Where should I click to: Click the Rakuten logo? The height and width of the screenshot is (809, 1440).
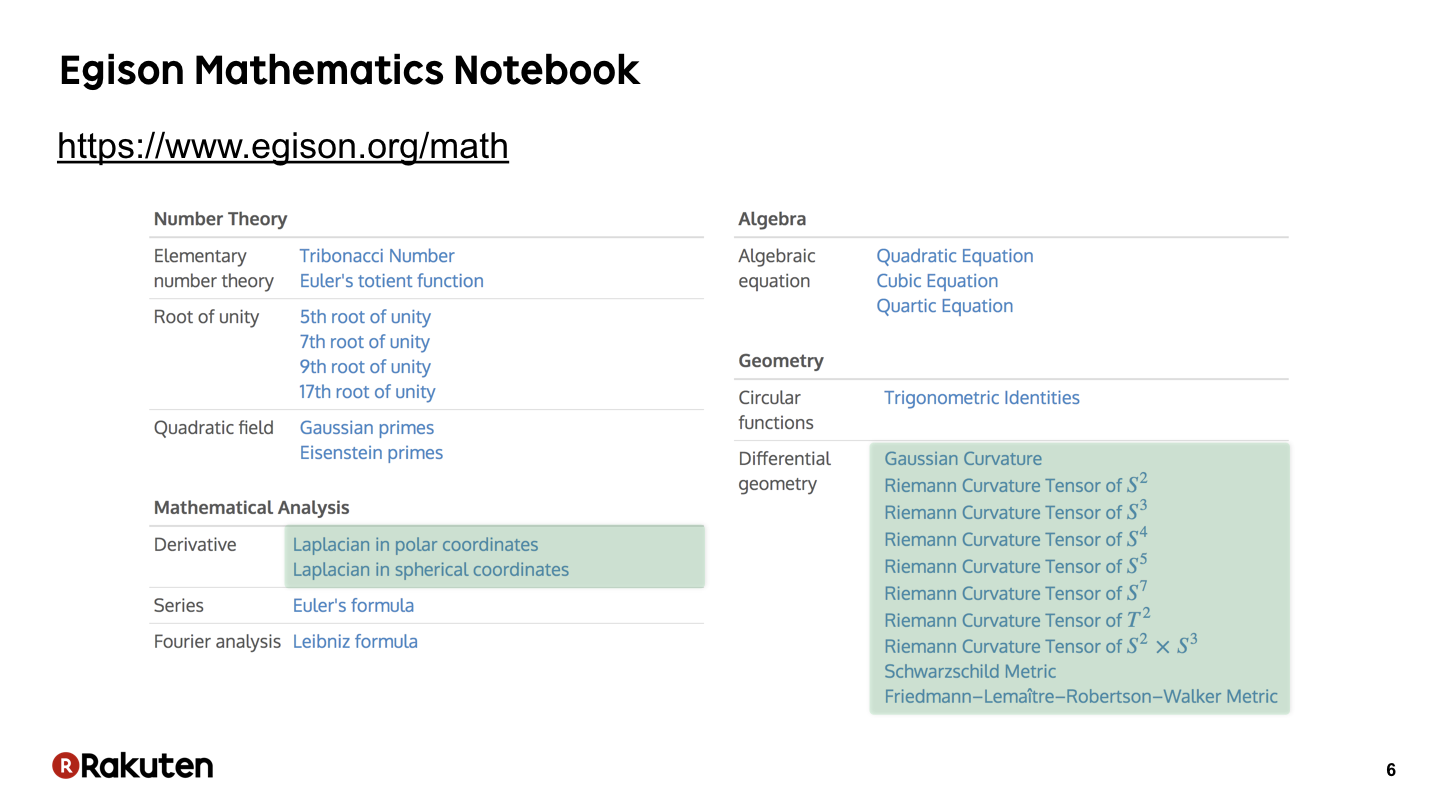(x=132, y=766)
